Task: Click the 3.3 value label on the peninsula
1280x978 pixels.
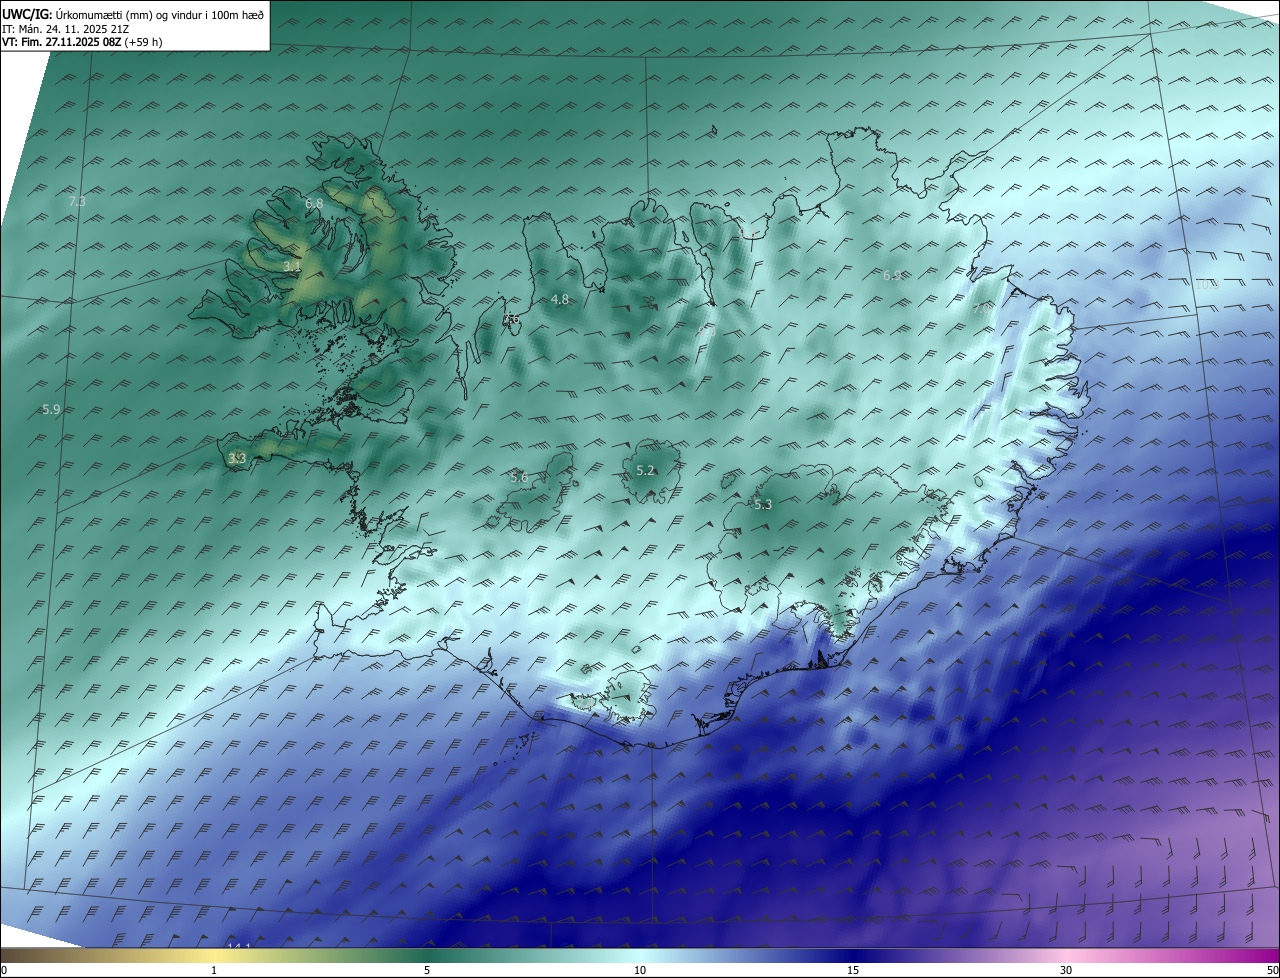Action: (x=237, y=459)
